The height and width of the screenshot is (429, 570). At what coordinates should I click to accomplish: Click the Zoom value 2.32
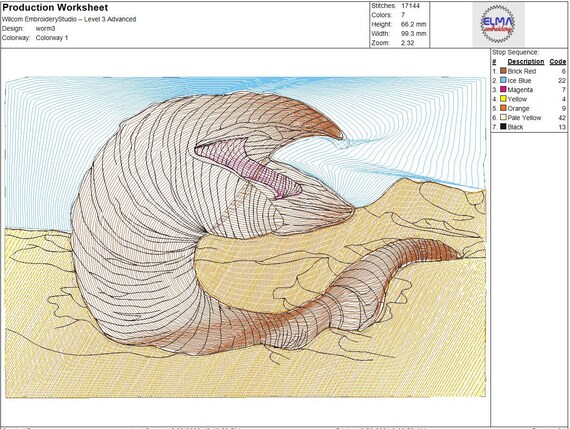coord(408,43)
